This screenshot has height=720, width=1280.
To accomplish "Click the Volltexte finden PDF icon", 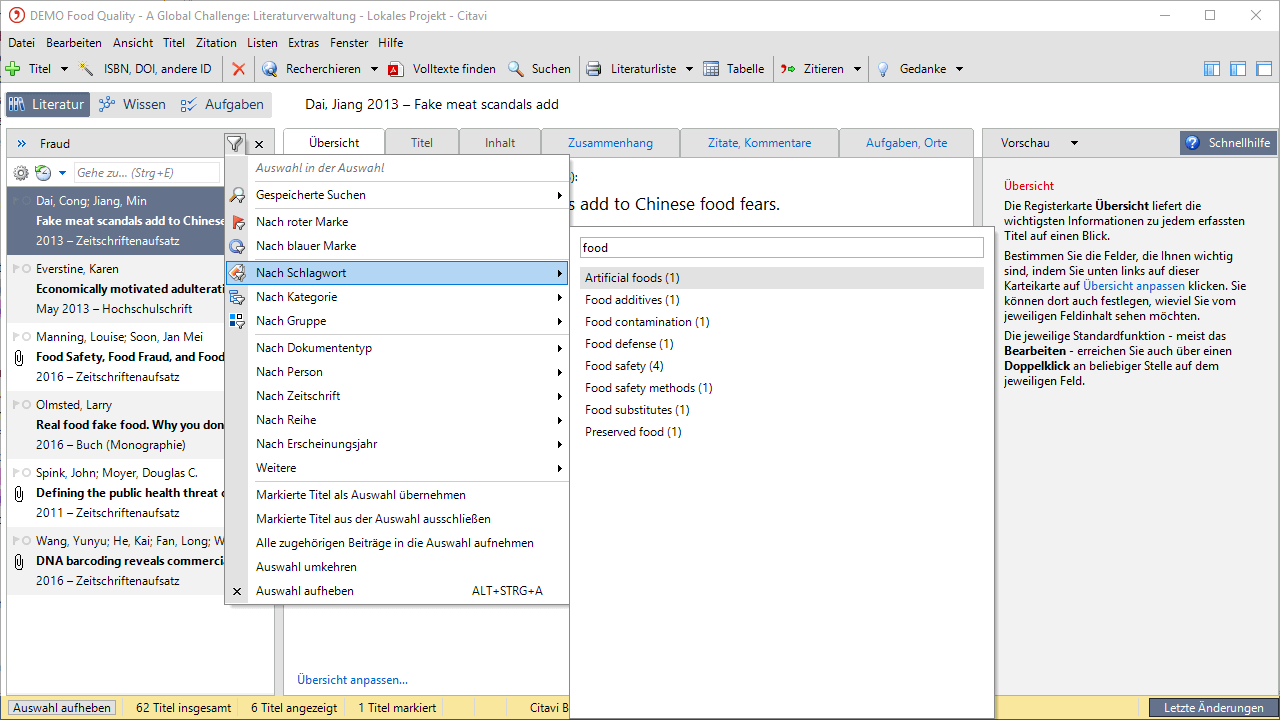I will click(395, 69).
